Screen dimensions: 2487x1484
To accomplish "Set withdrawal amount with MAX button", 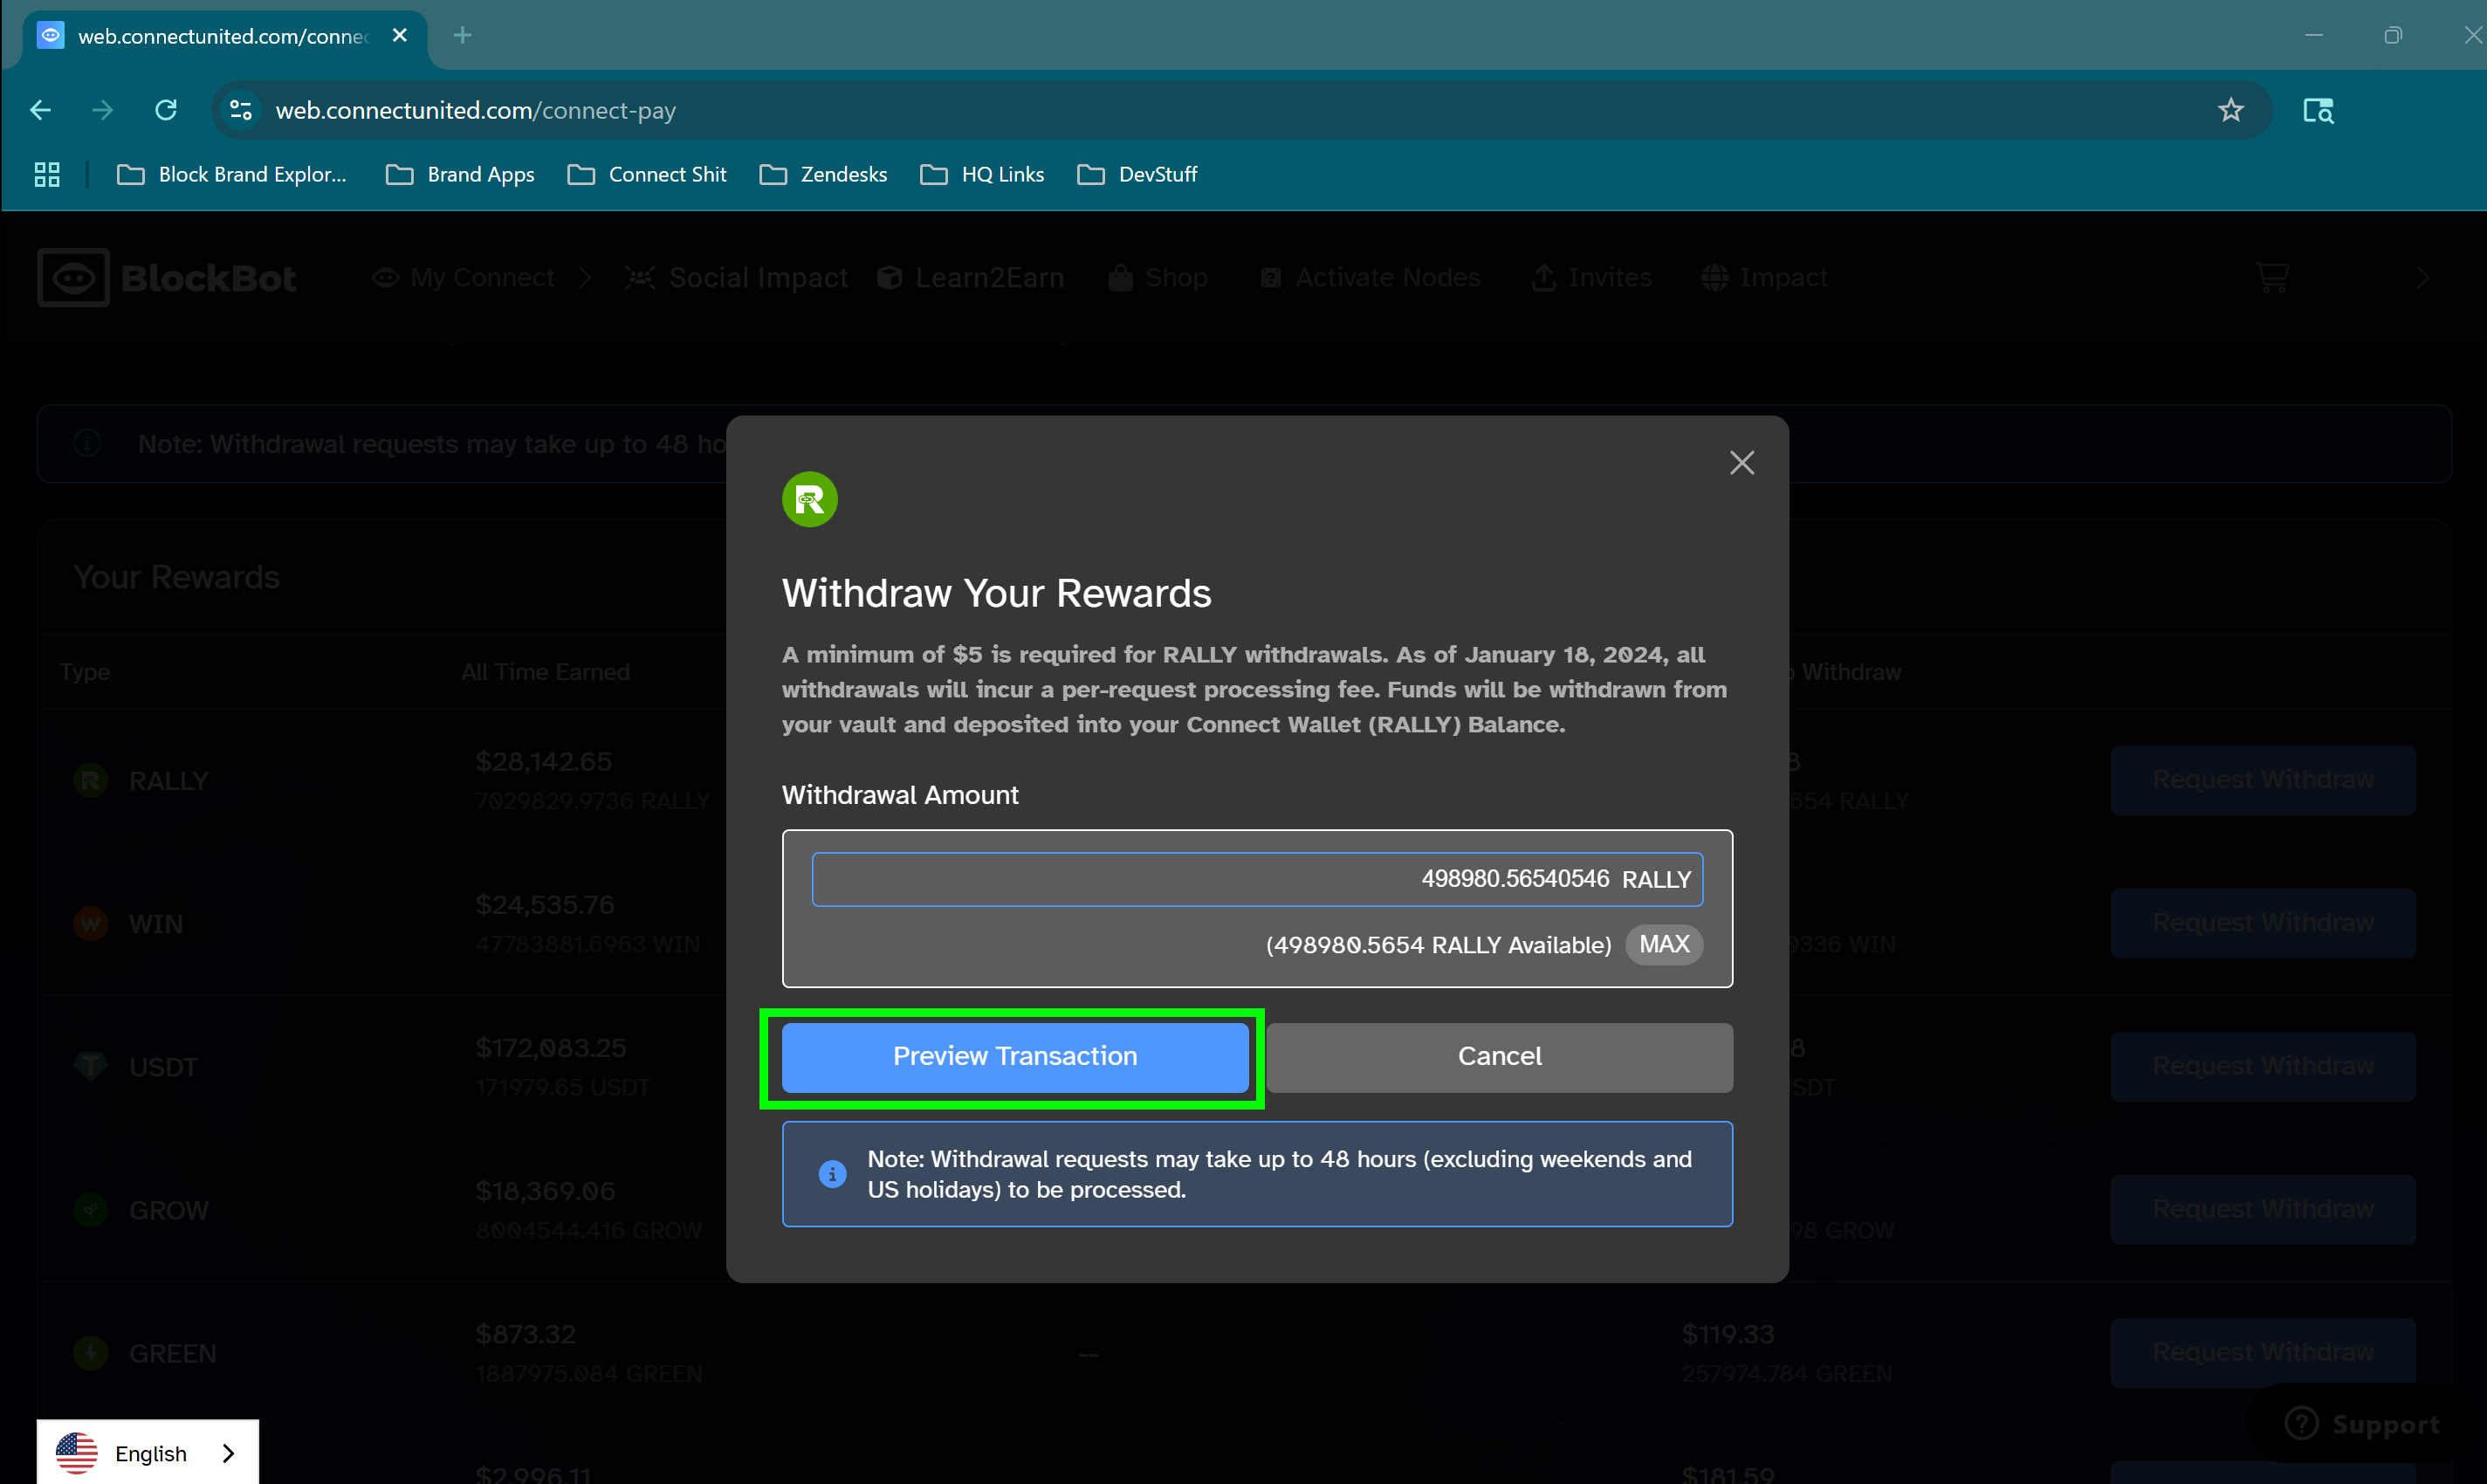I will [x=1664, y=944].
